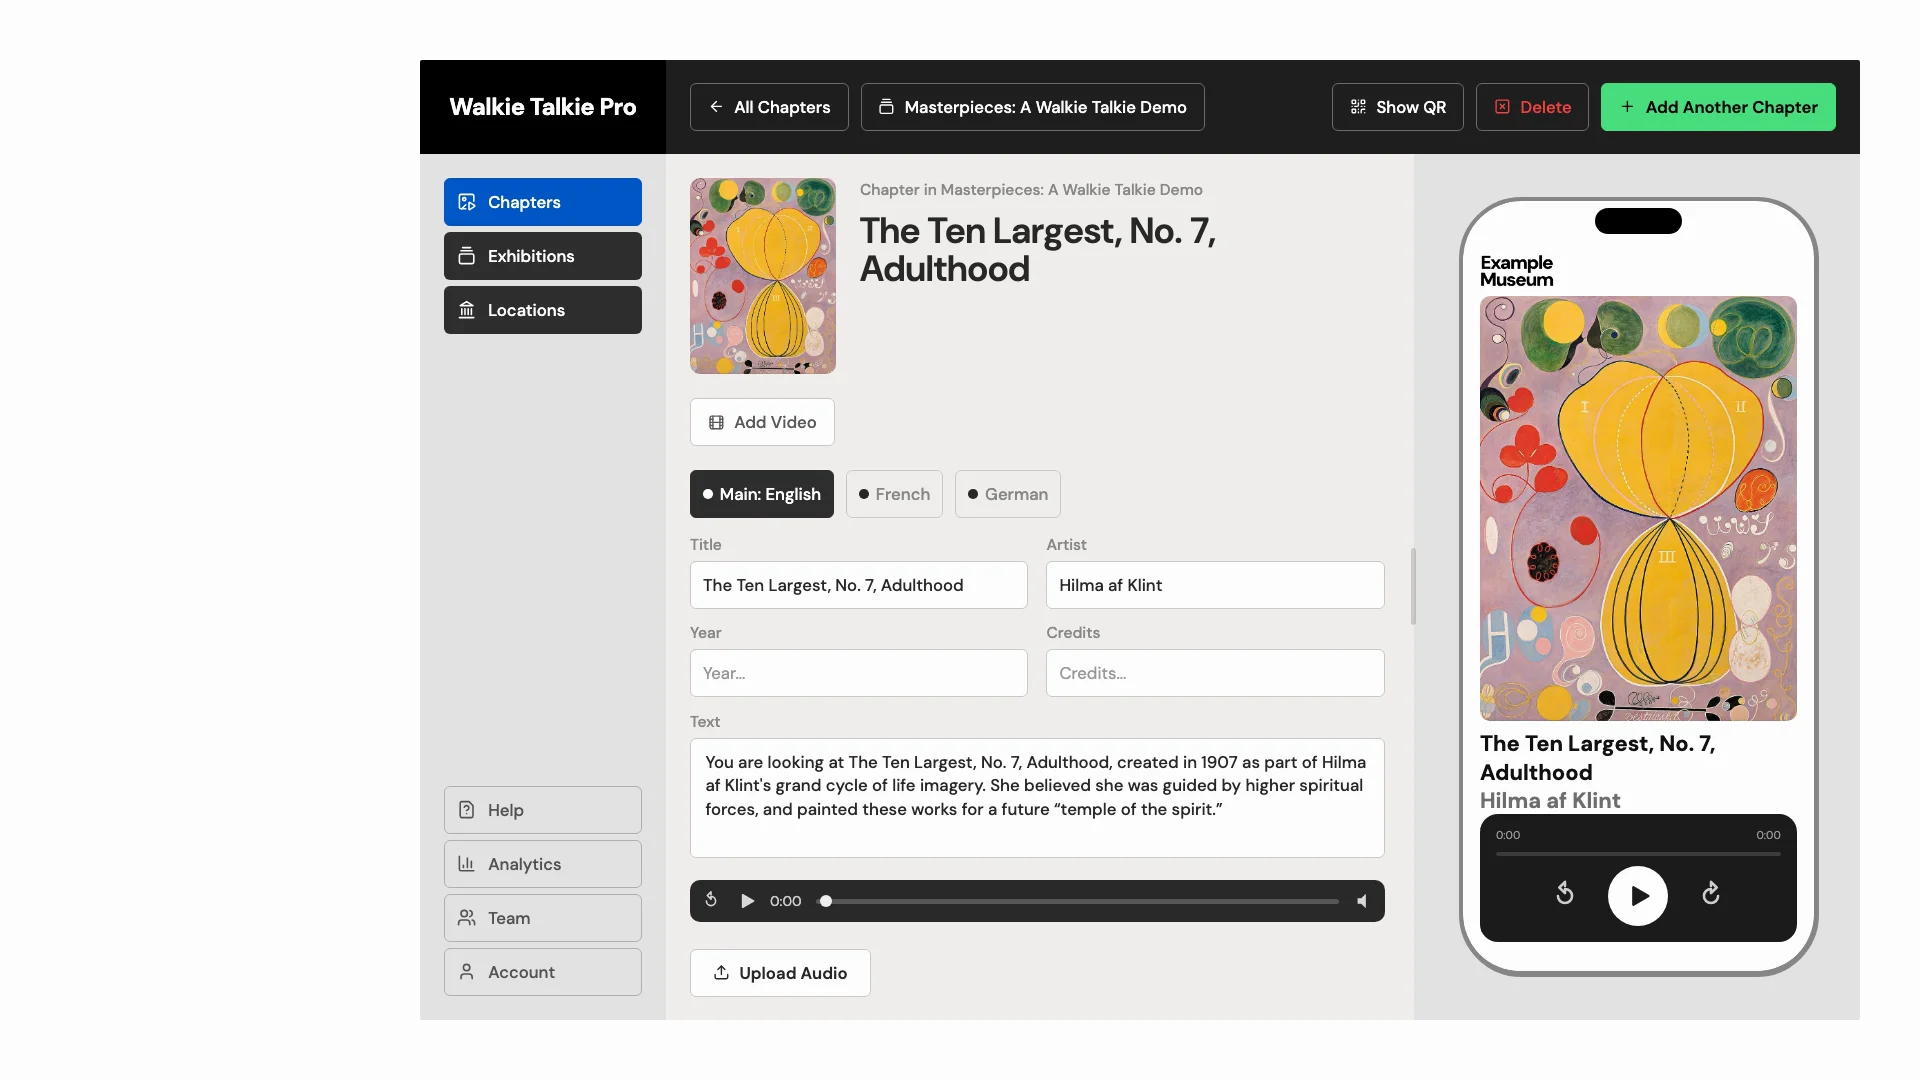The image size is (1920, 1080).
Task: Click the phone preview artwork image
Action: click(x=1638, y=508)
